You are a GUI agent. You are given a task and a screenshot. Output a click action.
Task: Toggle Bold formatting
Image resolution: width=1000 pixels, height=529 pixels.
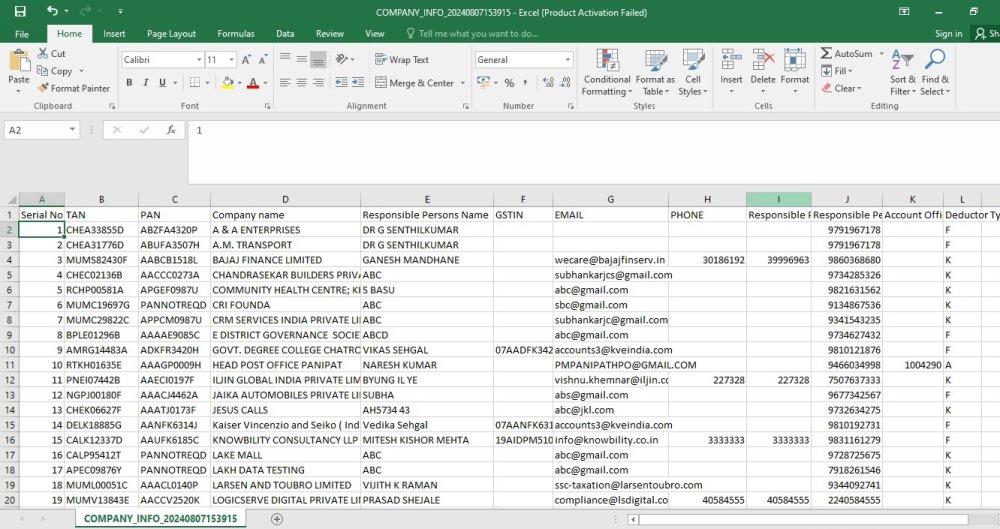129,82
